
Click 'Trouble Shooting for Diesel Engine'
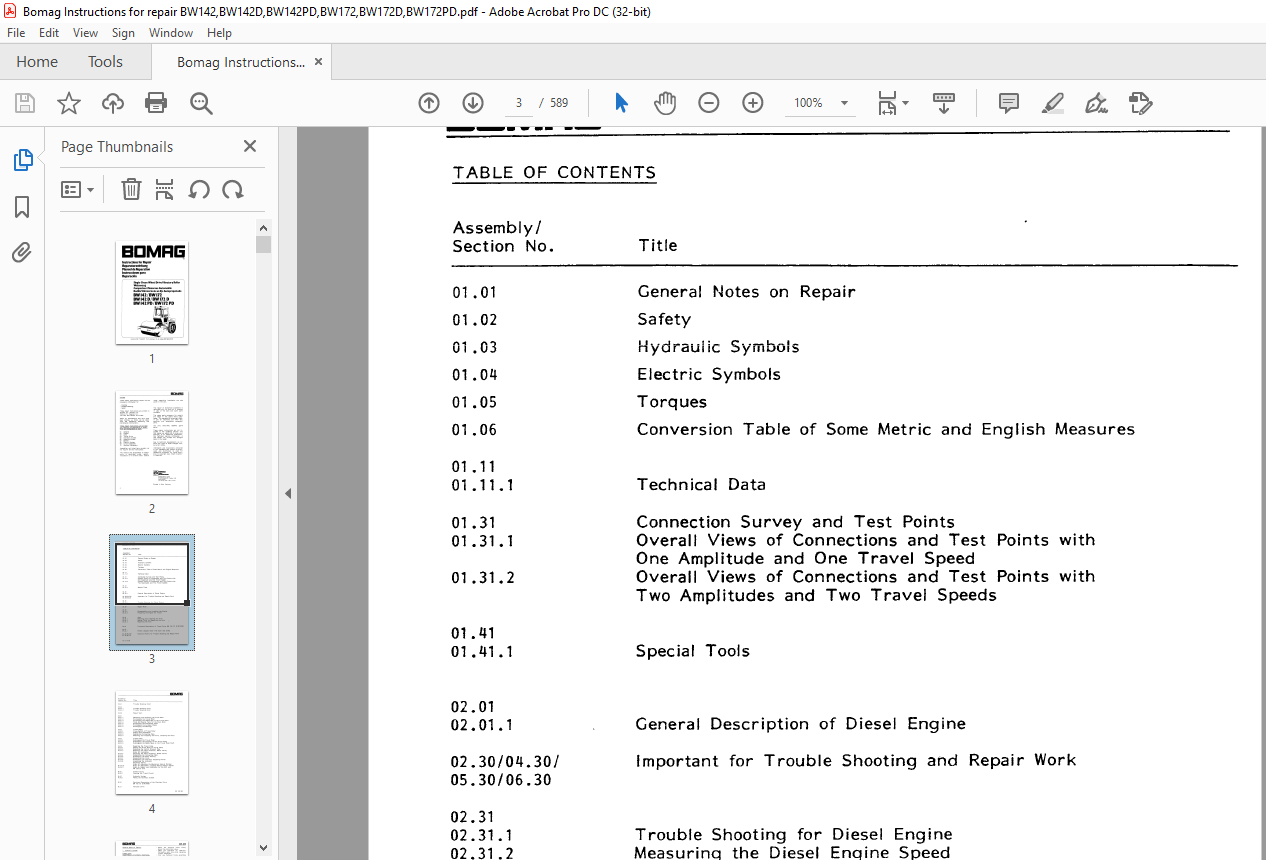coord(794,834)
